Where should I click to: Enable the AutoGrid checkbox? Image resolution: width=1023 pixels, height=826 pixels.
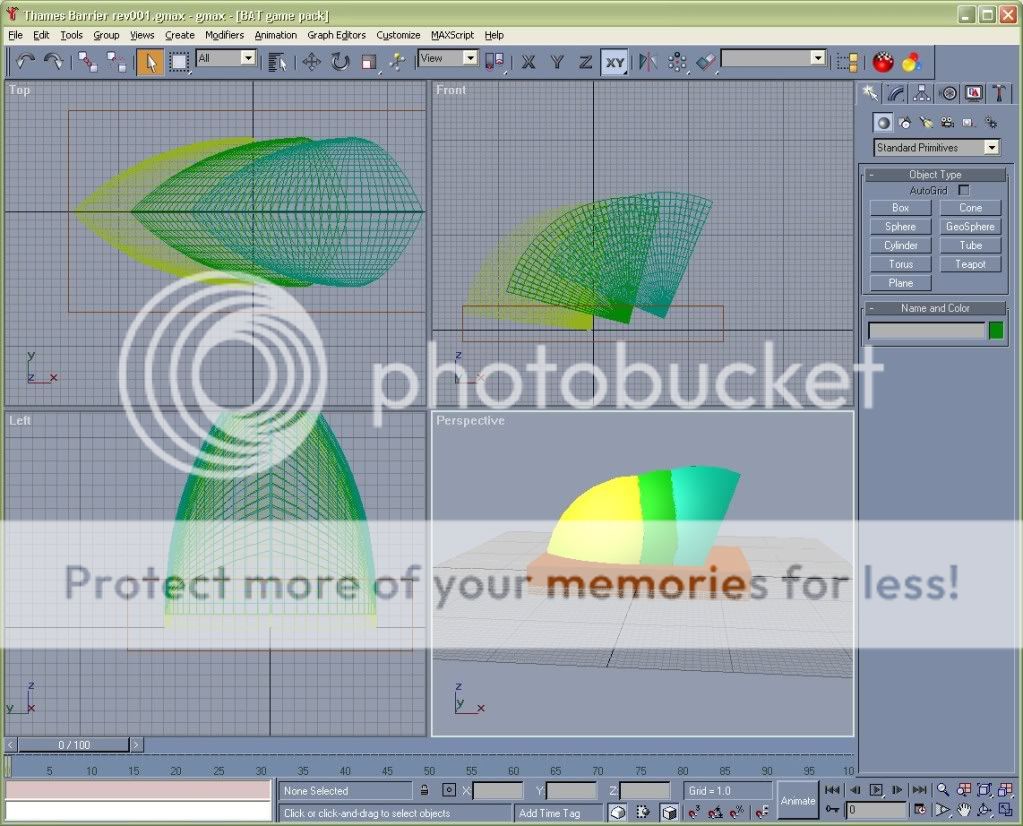tap(964, 190)
